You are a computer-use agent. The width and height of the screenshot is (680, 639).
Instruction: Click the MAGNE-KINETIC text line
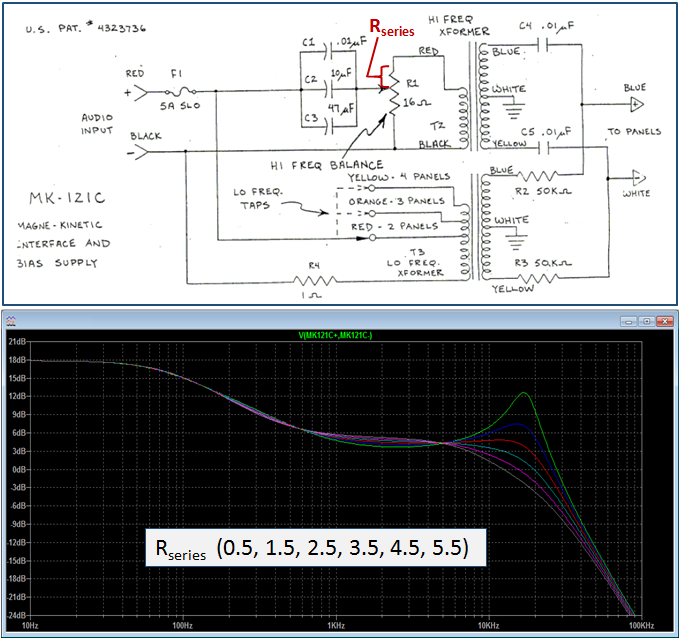pyautogui.click(x=60, y=225)
